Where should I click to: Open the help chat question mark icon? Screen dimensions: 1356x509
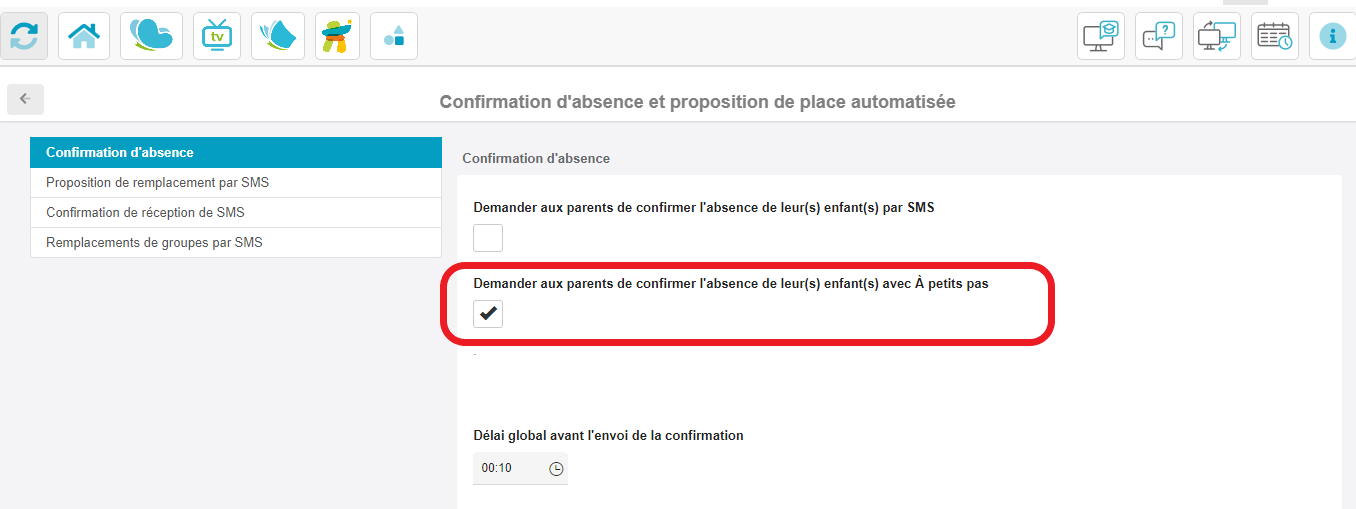1159,36
